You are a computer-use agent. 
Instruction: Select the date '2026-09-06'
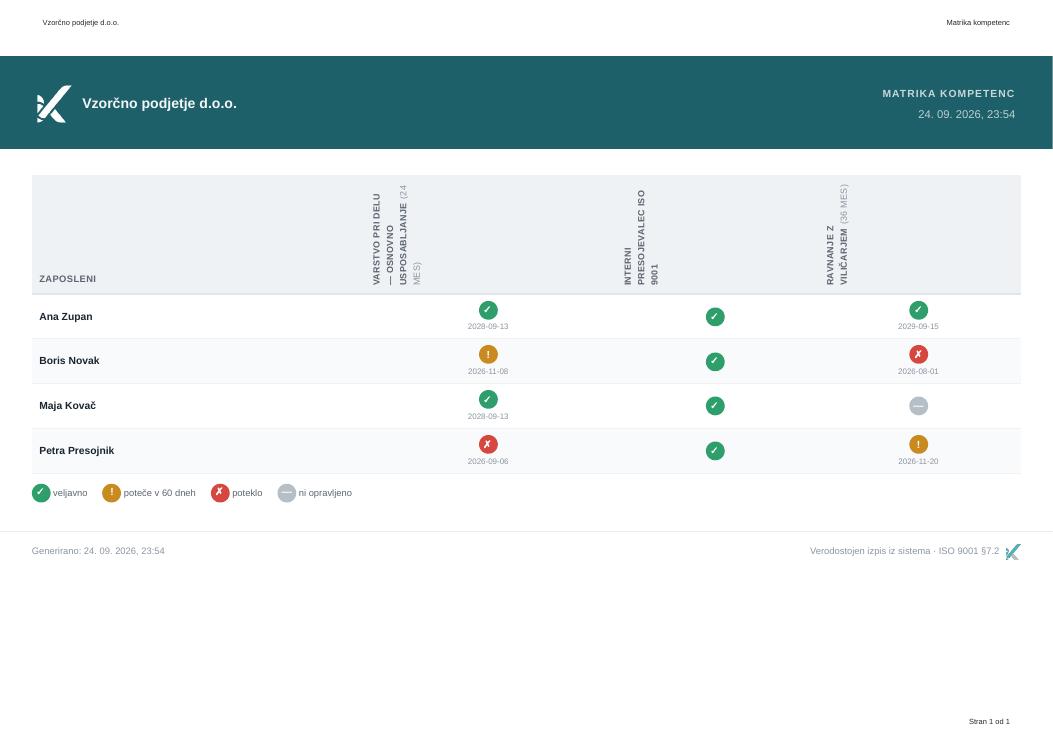click(488, 462)
